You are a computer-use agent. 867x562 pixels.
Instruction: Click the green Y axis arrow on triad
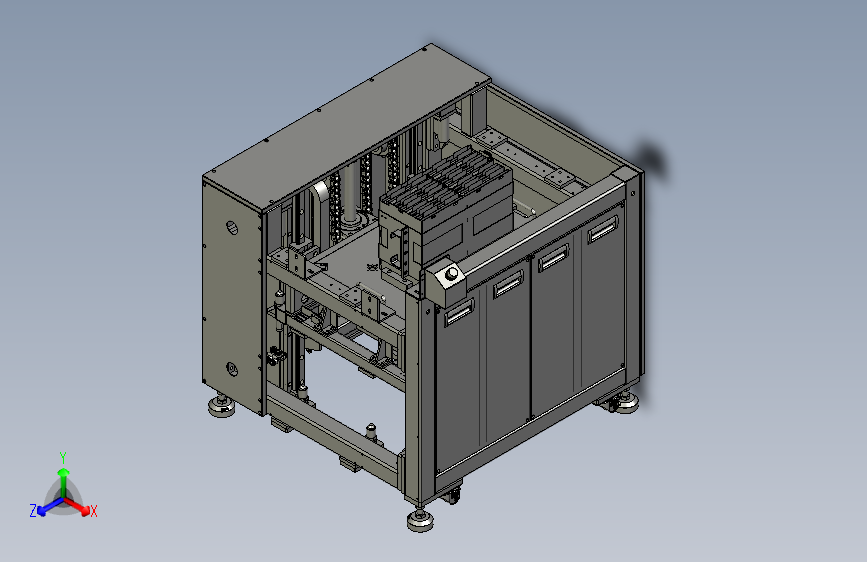(63, 481)
